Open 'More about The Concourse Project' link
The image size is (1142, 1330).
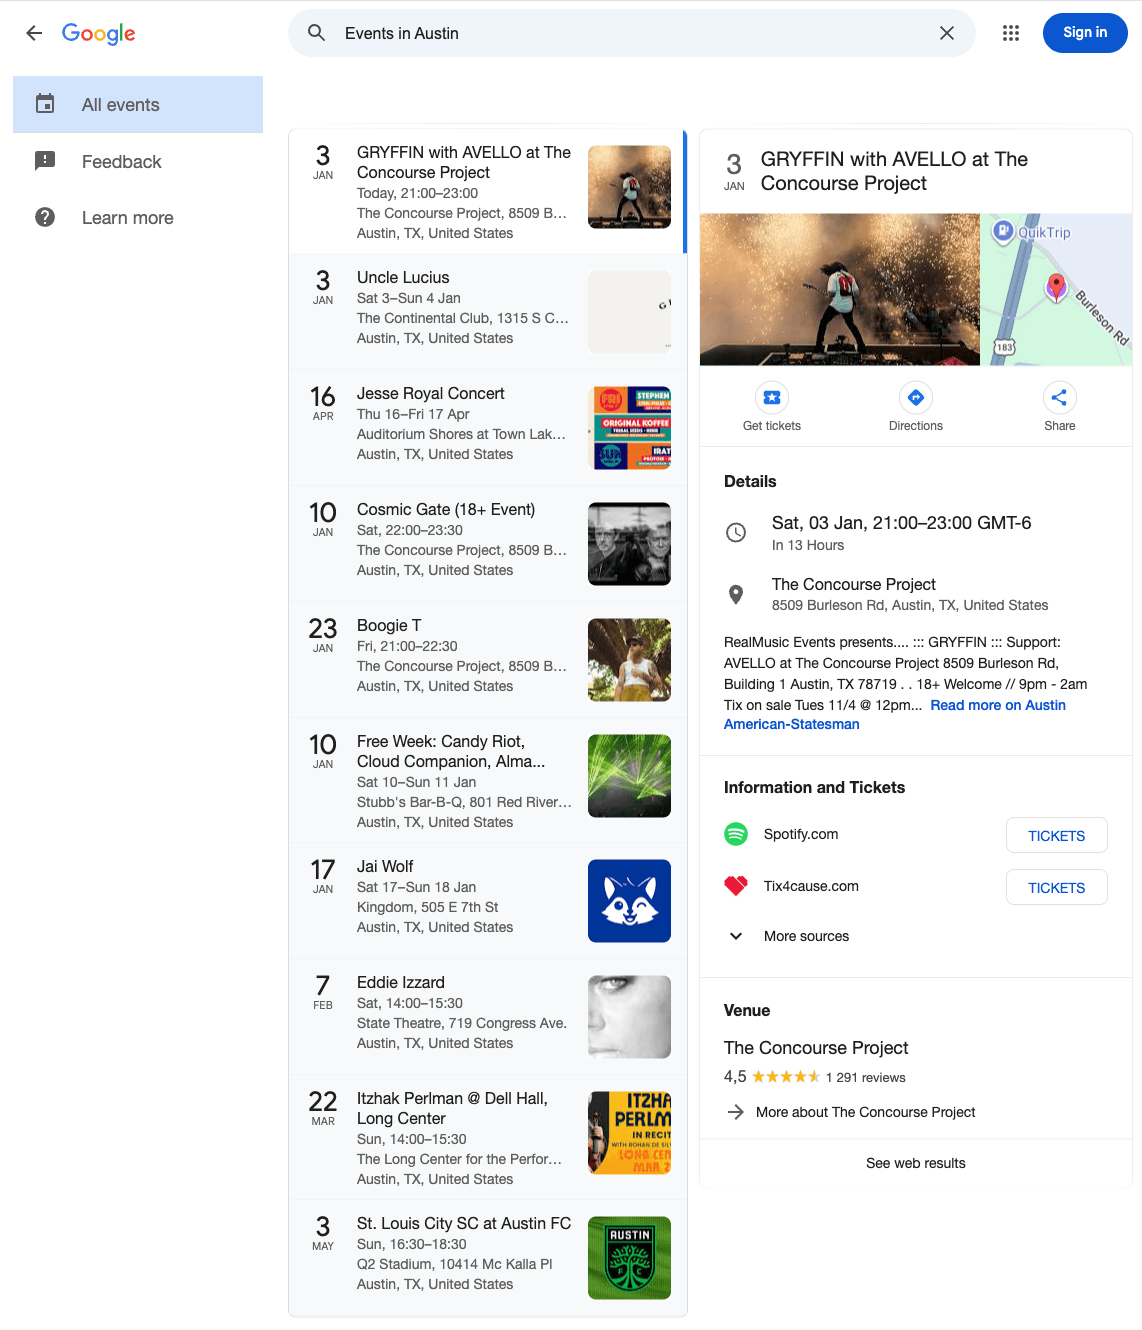click(x=866, y=1112)
